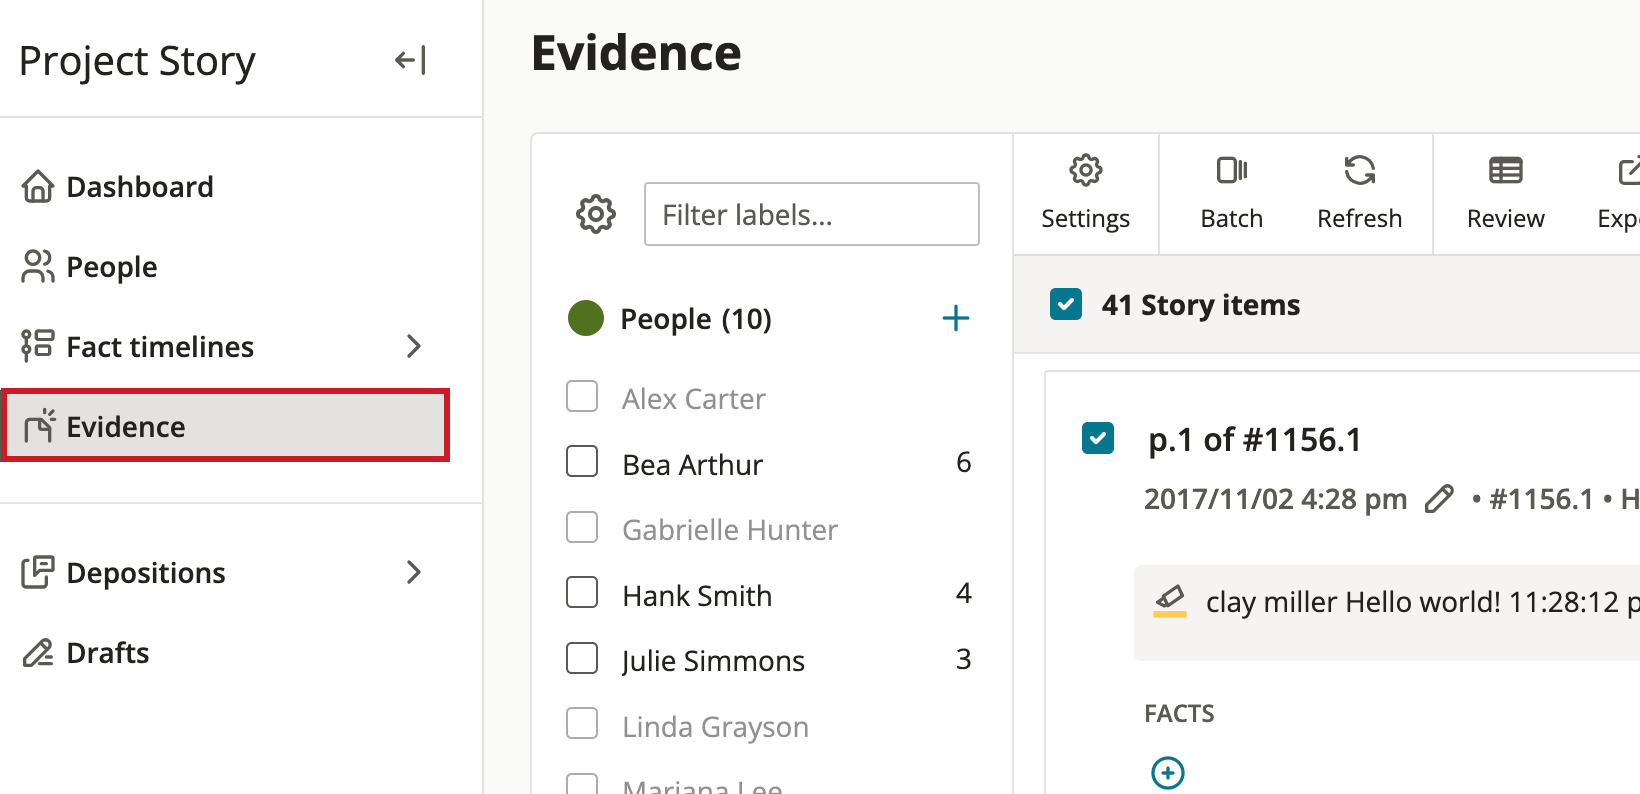The image size is (1640, 794).
Task: Open label settings gear beside filter
Action: pos(596,214)
